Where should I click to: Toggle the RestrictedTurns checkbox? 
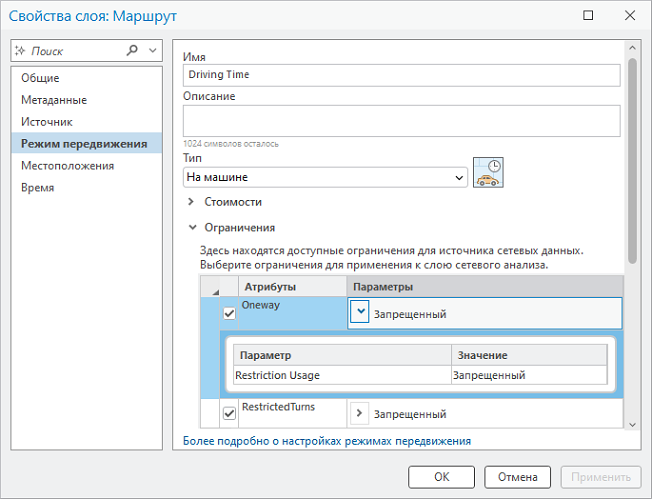[x=229, y=413]
